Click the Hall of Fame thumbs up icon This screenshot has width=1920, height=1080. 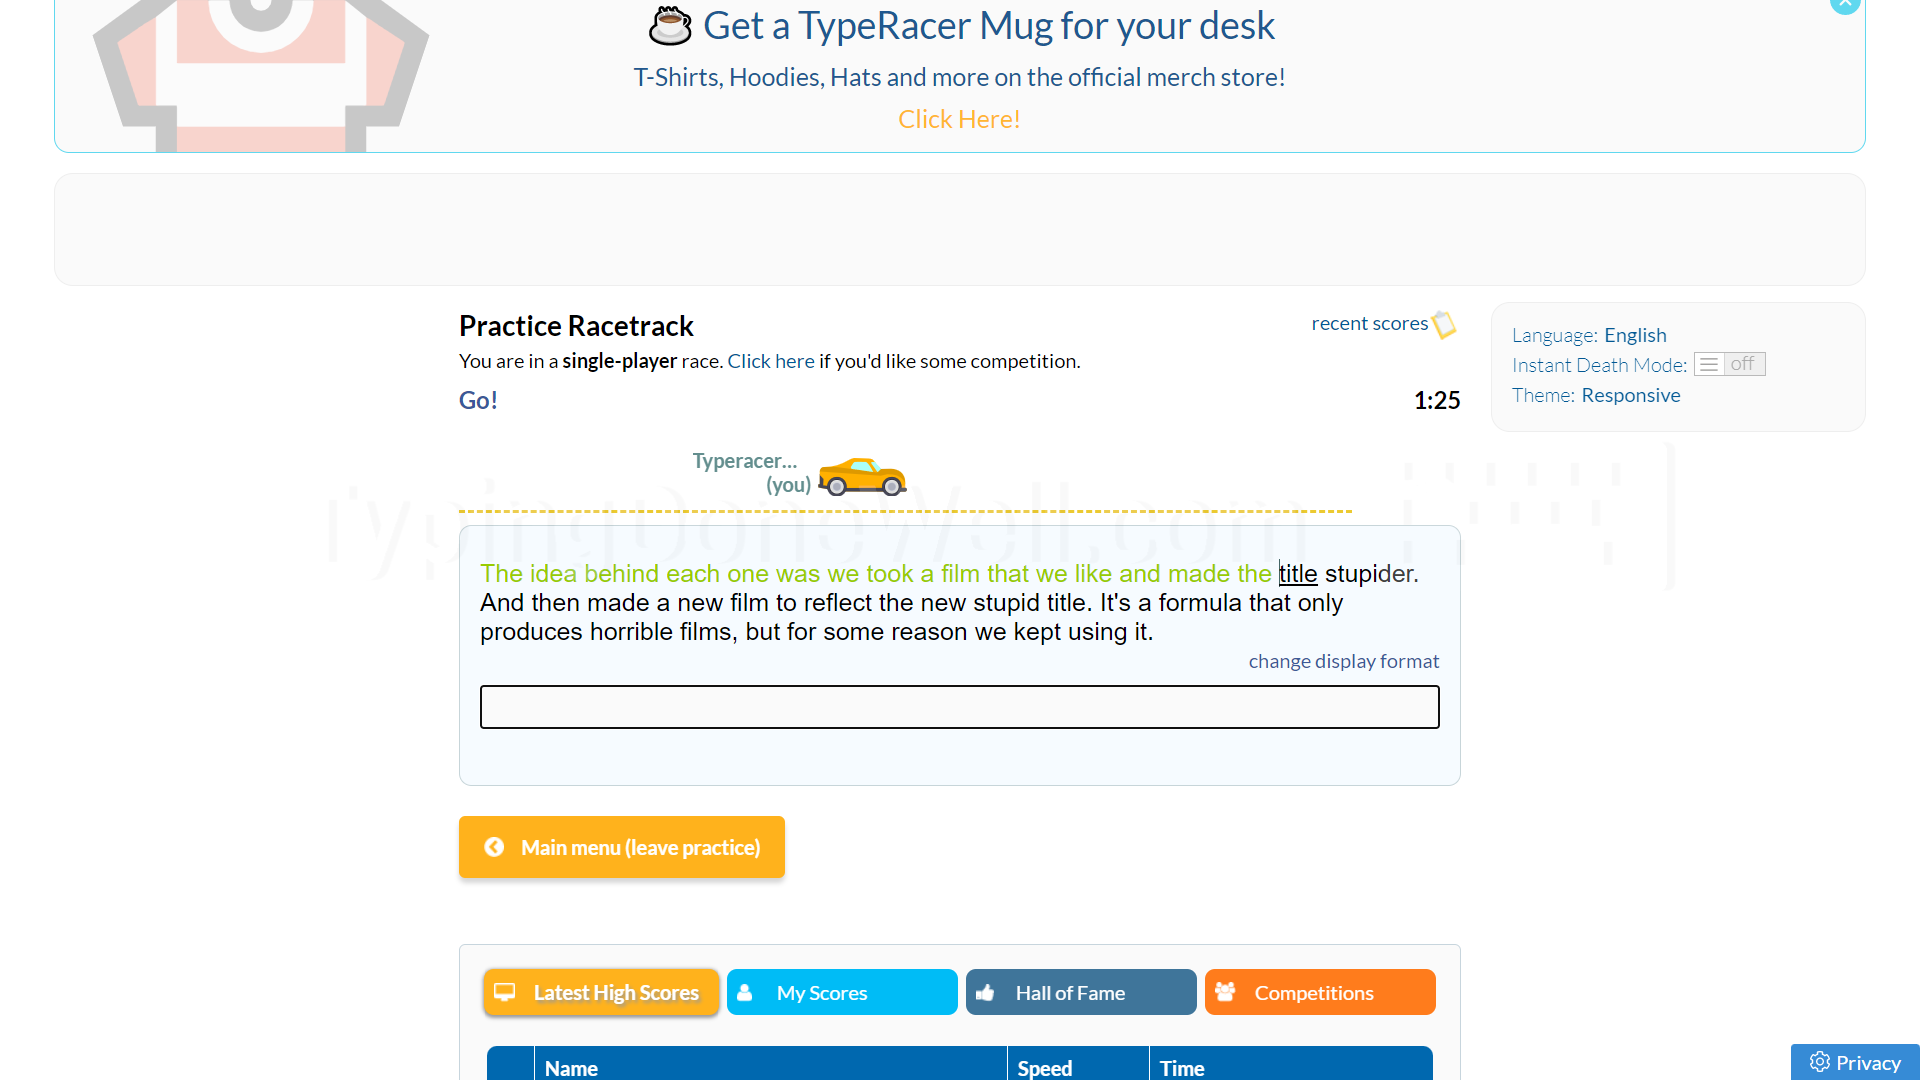pos(989,990)
